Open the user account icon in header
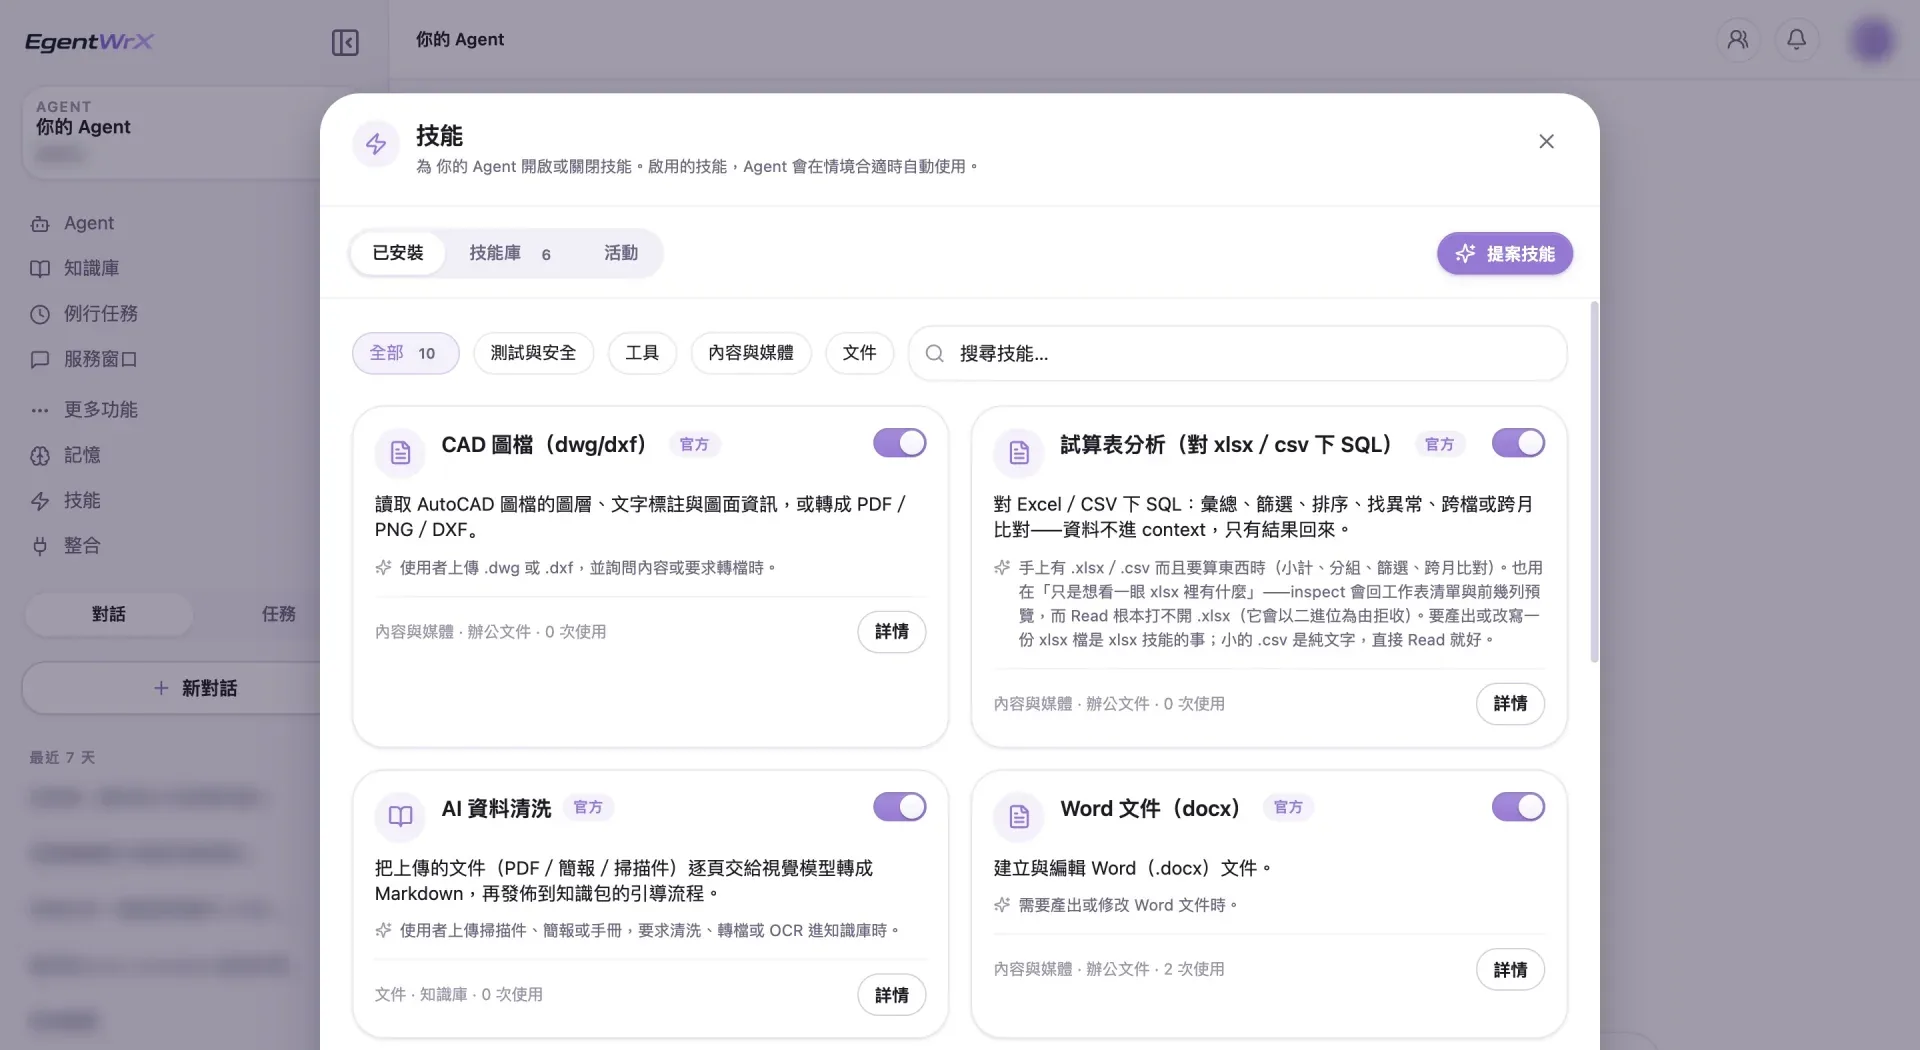The width and height of the screenshot is (1920, 1050). 1738,40
